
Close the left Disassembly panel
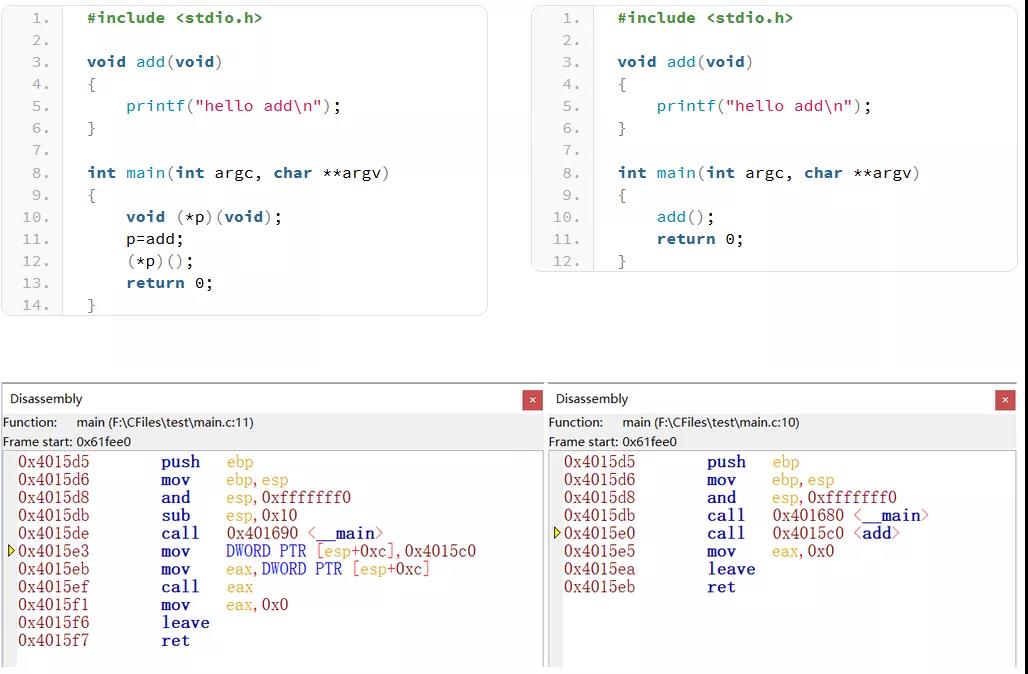[532, 400]
